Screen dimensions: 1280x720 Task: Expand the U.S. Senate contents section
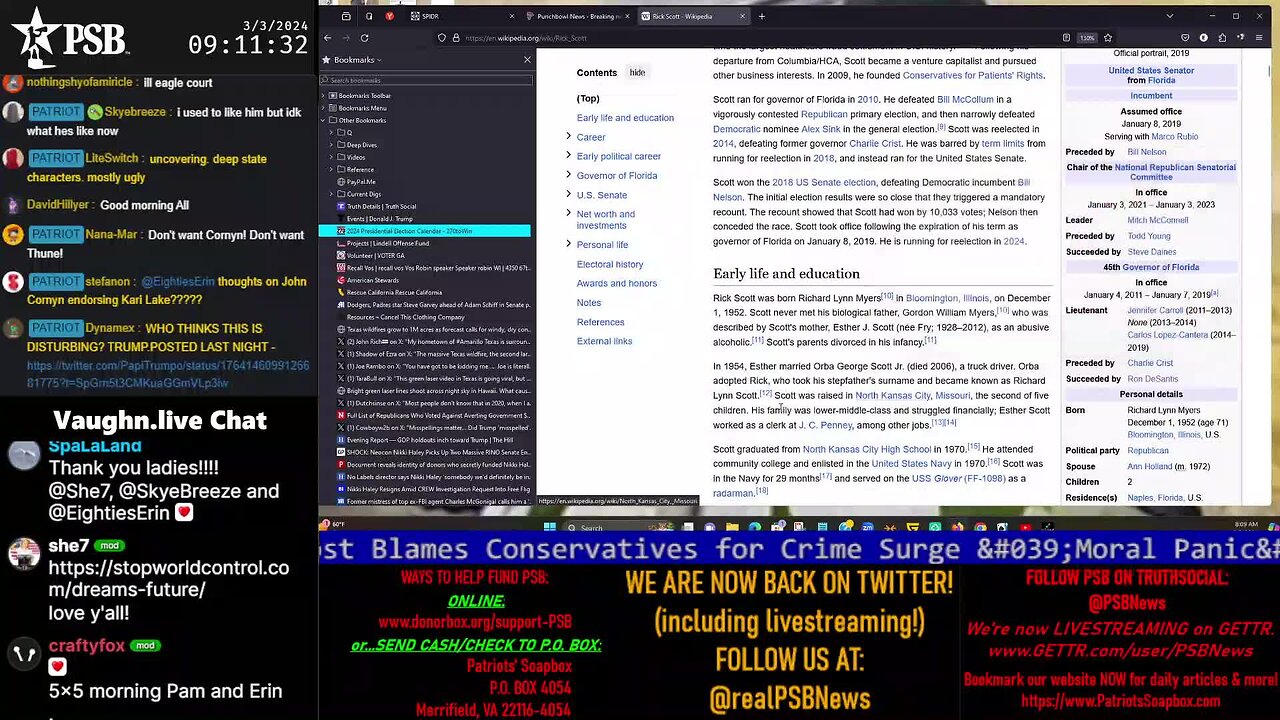(568, 195)
